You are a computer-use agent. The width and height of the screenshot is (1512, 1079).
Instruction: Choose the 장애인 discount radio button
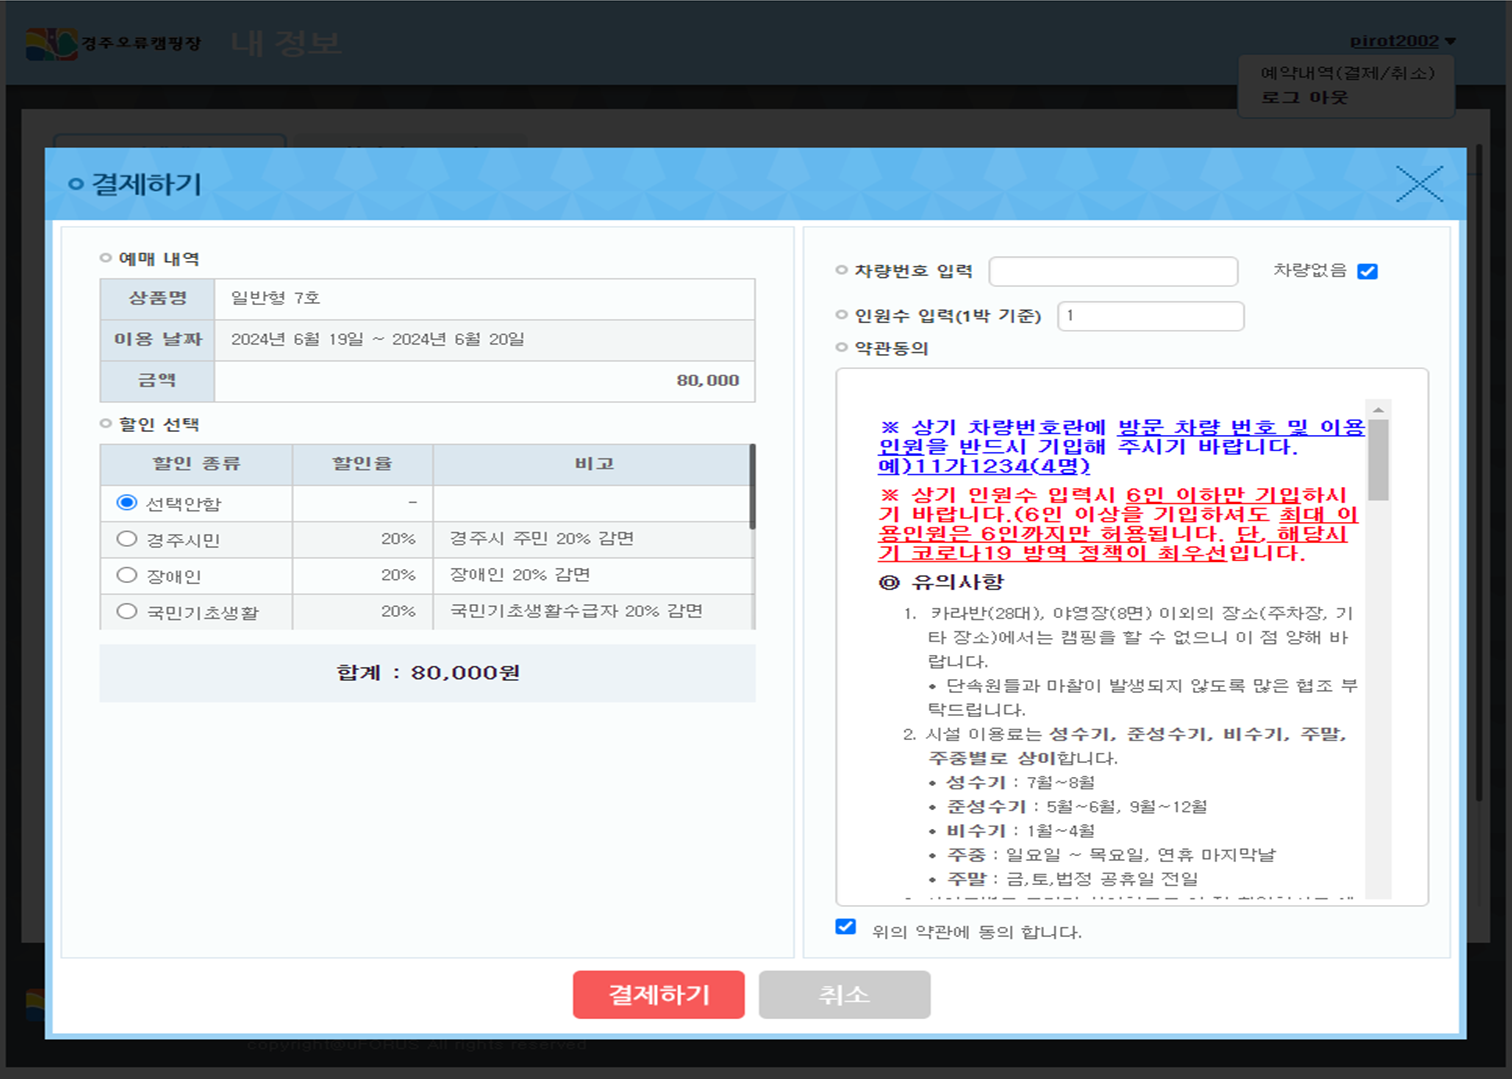127,575
